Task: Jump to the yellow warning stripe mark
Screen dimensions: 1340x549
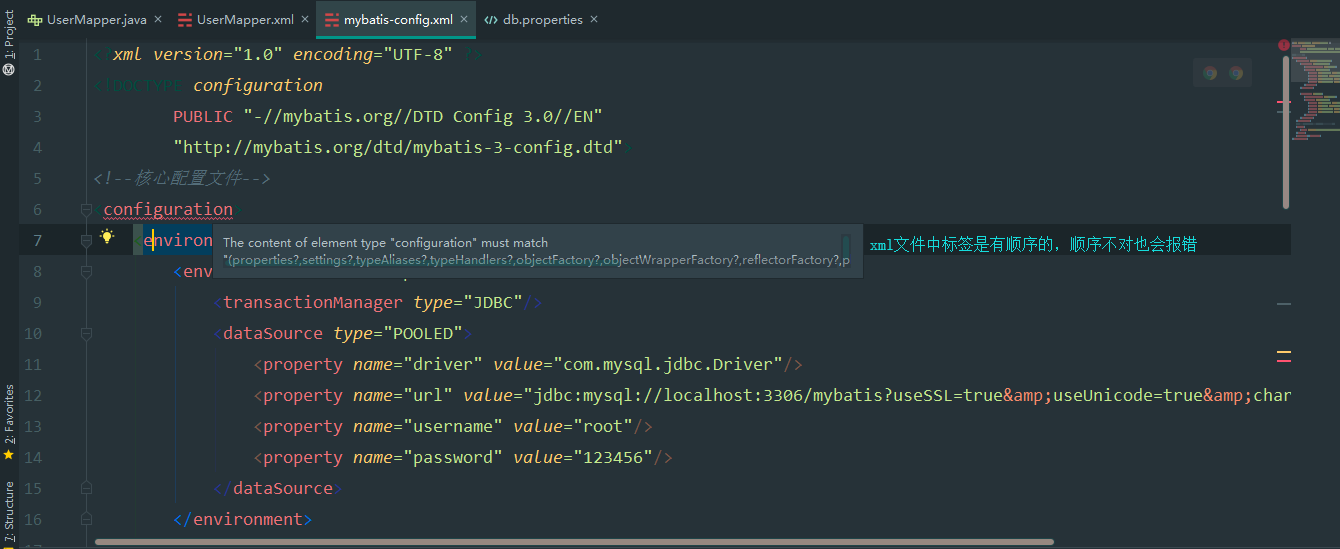Action: [x=1284, y=352]
